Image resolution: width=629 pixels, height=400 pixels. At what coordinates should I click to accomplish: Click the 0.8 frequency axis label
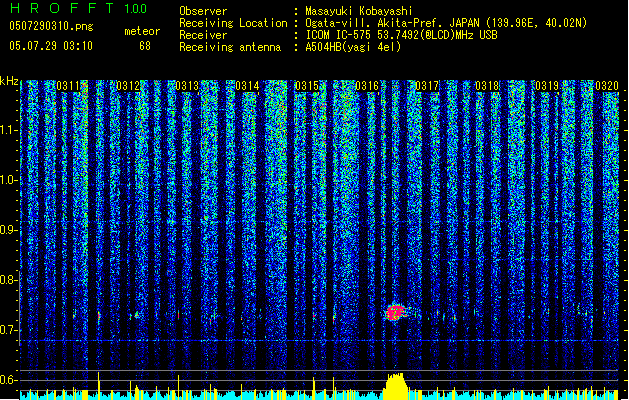pyautogui.click(x=9, y=280)
